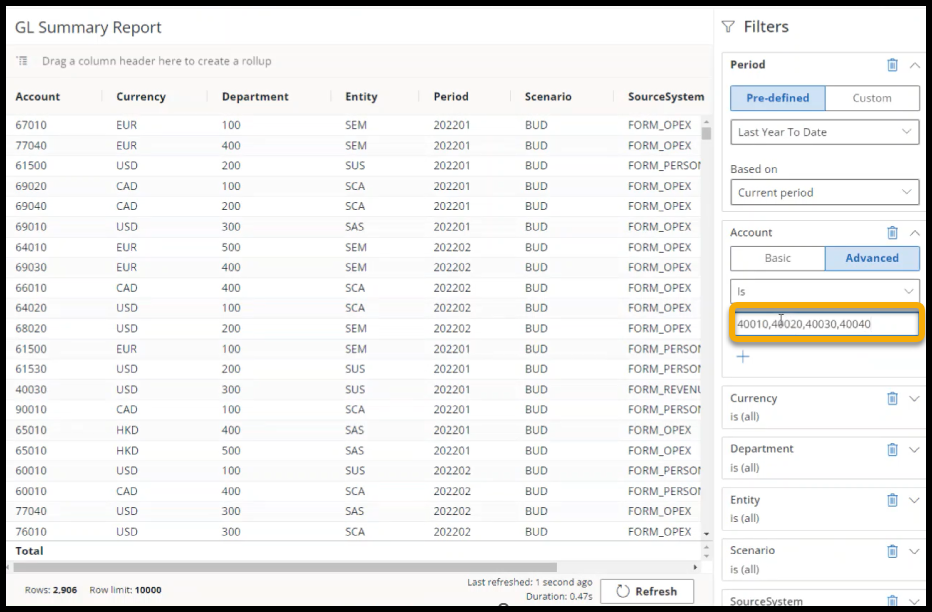The image size is (932, 612).
Task: Open the 'Is' operator dropdown
Action: [824, 292]
